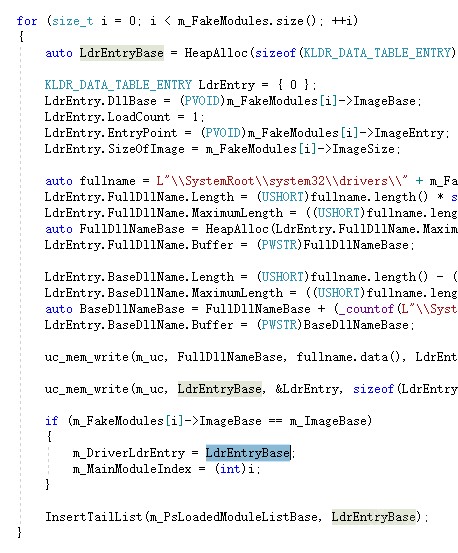Click 'sizeof' keyword in the second uc_mem_write call
The width and height of the screenshot is (458, 553).
coord(373,389)
